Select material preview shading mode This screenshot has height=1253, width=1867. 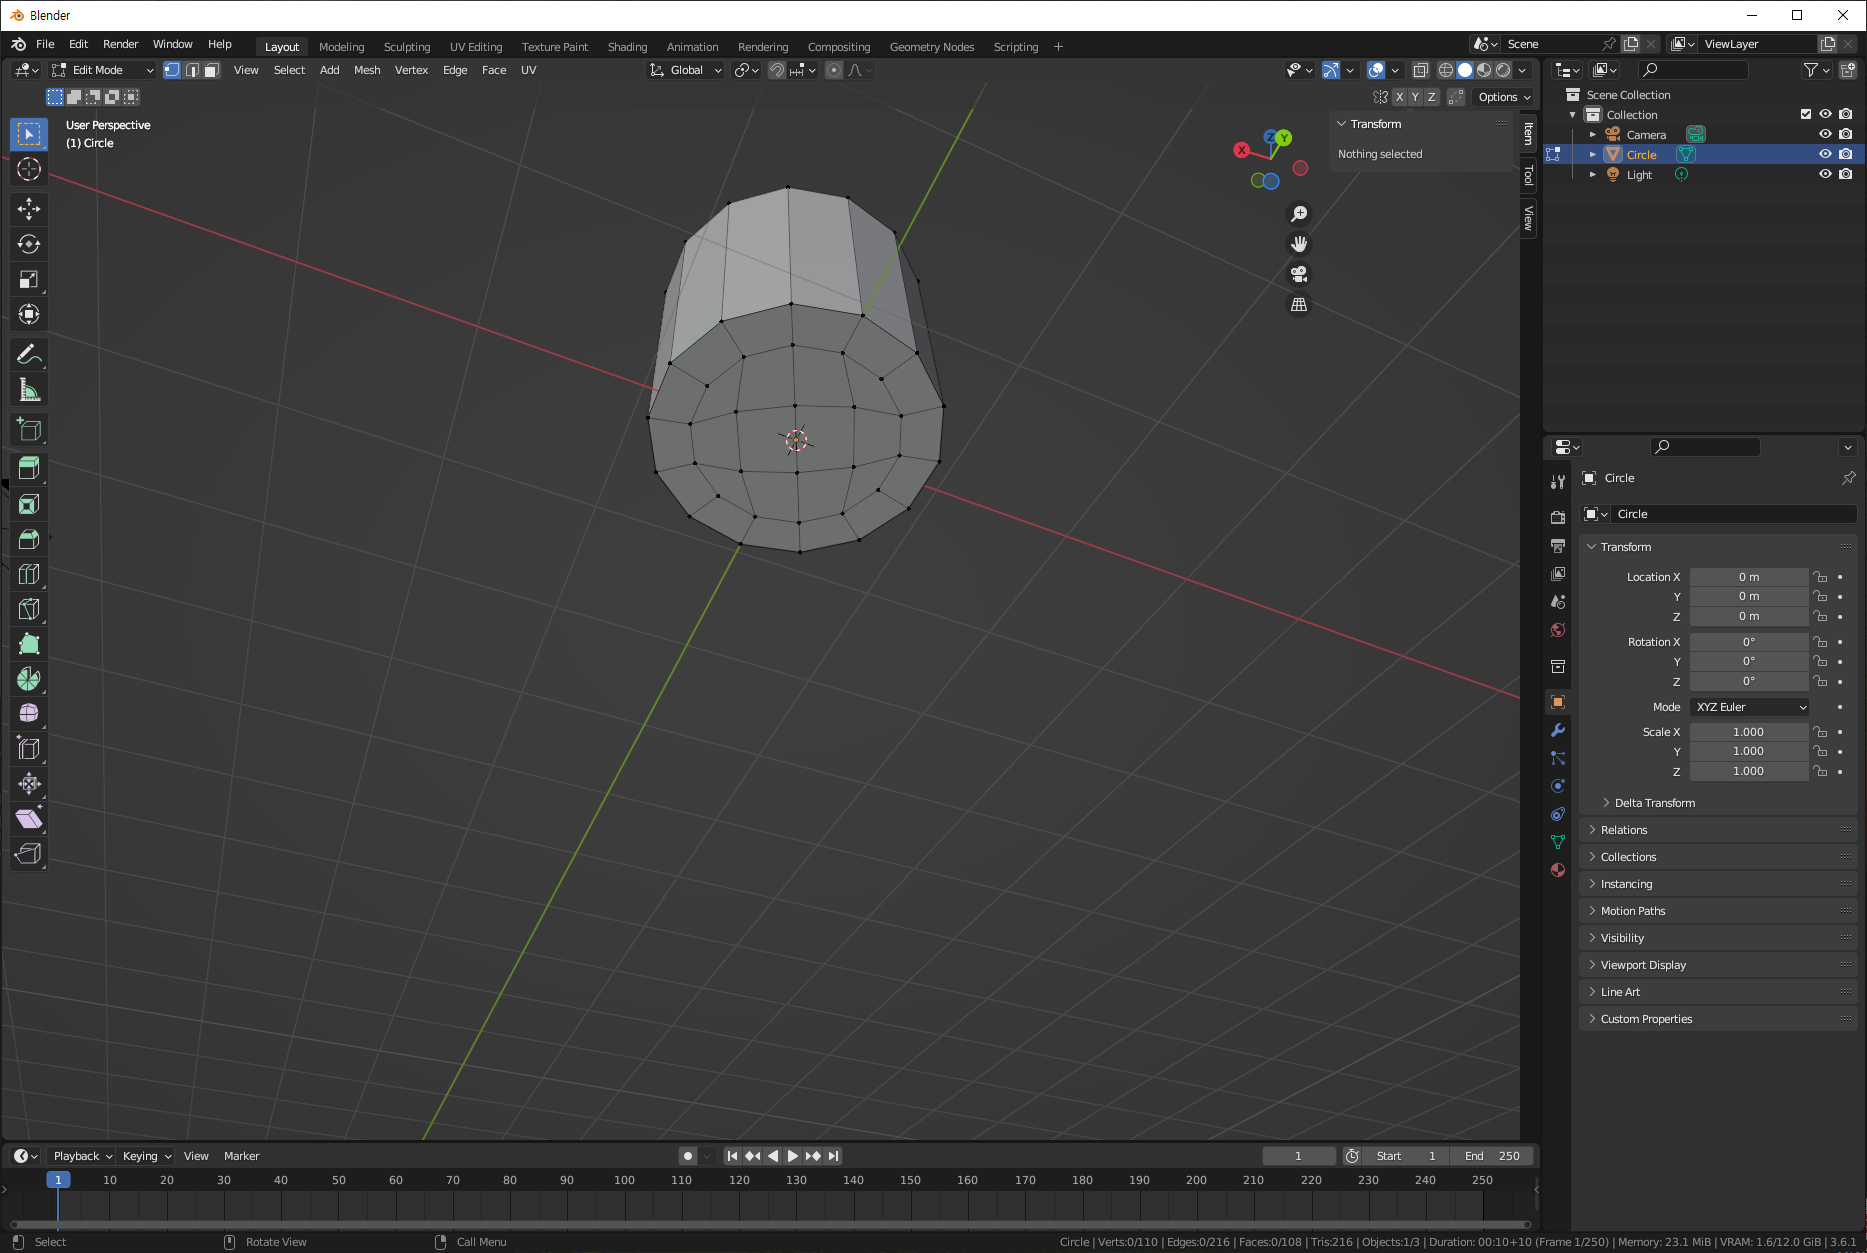pyautogui.click(x=1484, y=70)
